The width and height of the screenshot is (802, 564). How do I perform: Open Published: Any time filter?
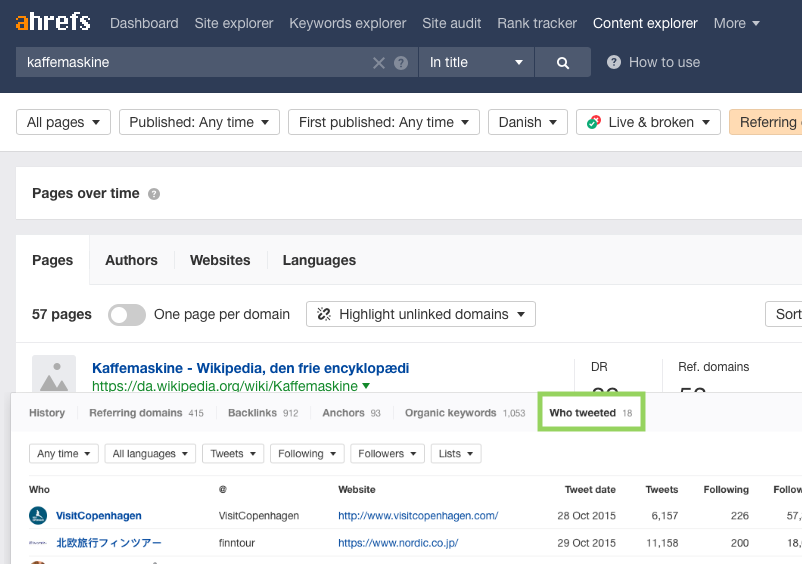(x=199, y=122)
